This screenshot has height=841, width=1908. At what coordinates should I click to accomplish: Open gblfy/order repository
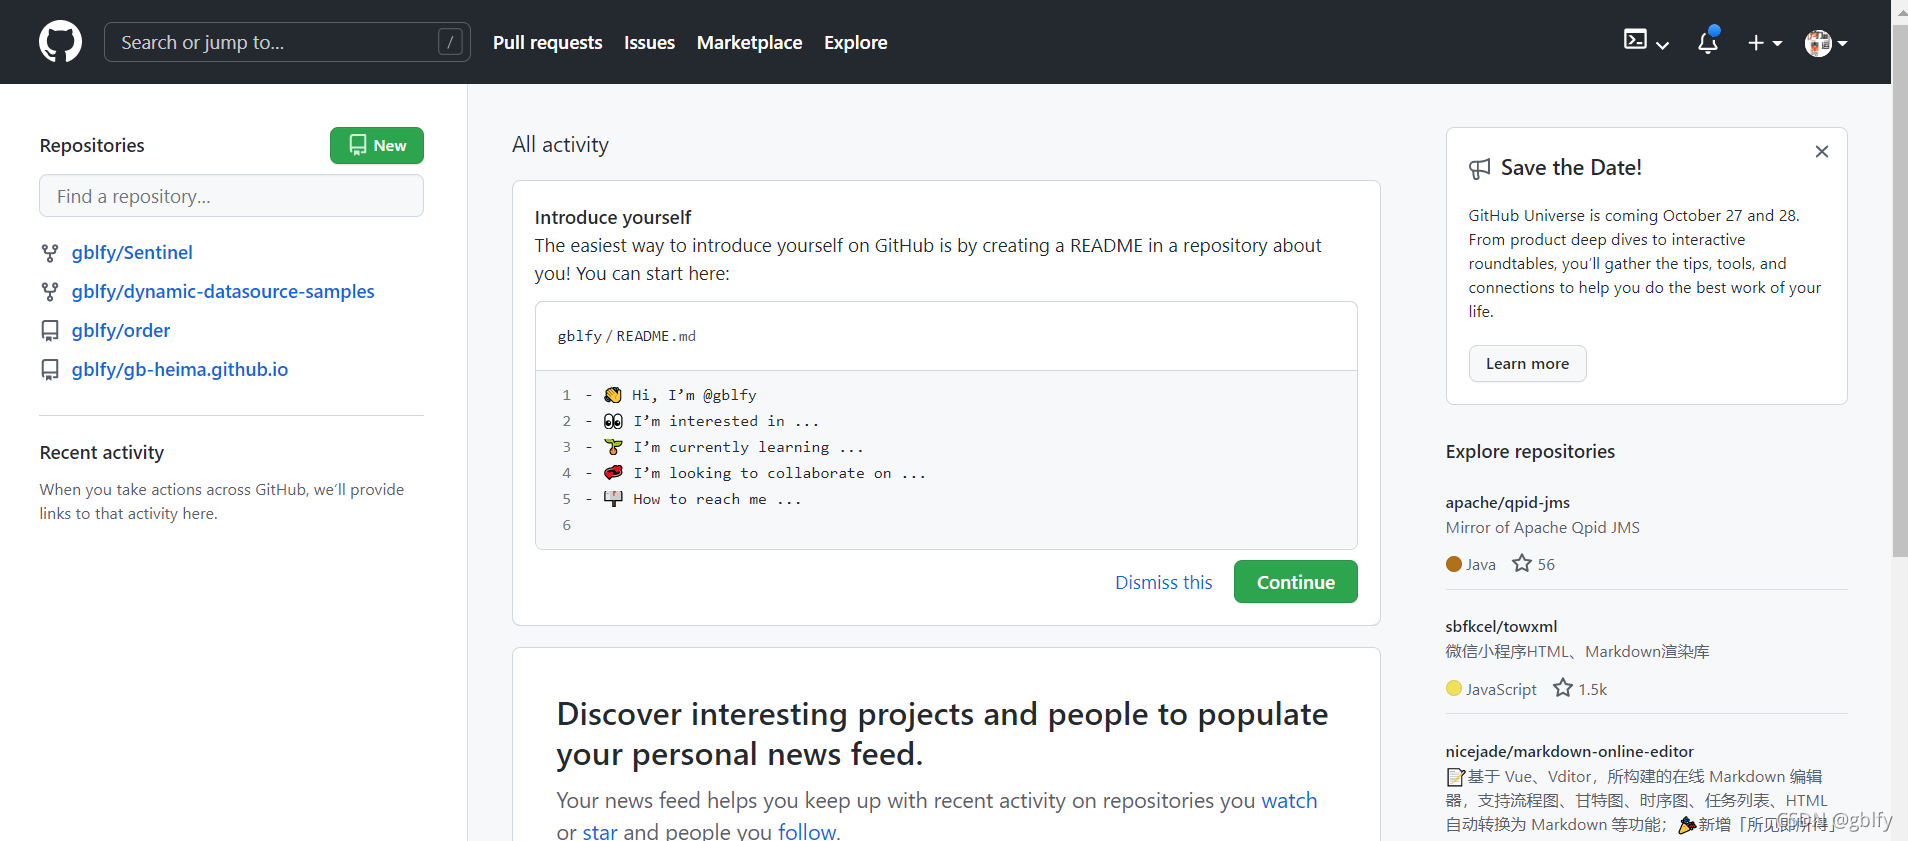[121, 331]
